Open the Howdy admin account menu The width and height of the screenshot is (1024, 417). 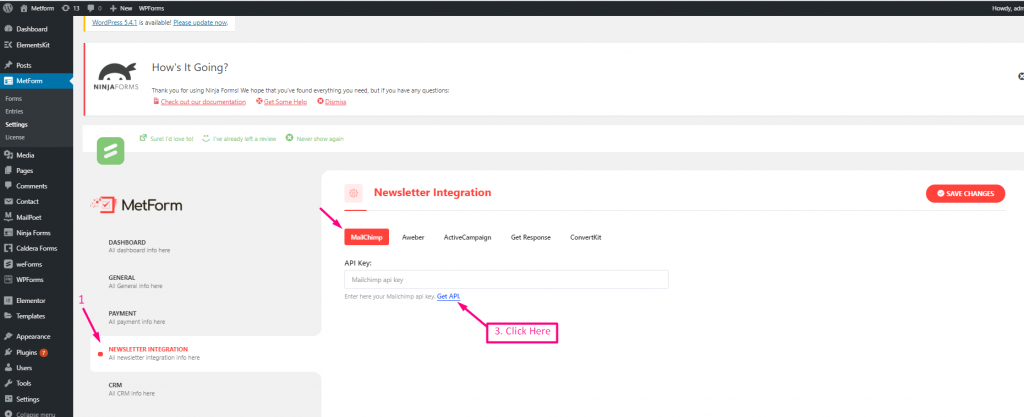[x=1006, y=8]
